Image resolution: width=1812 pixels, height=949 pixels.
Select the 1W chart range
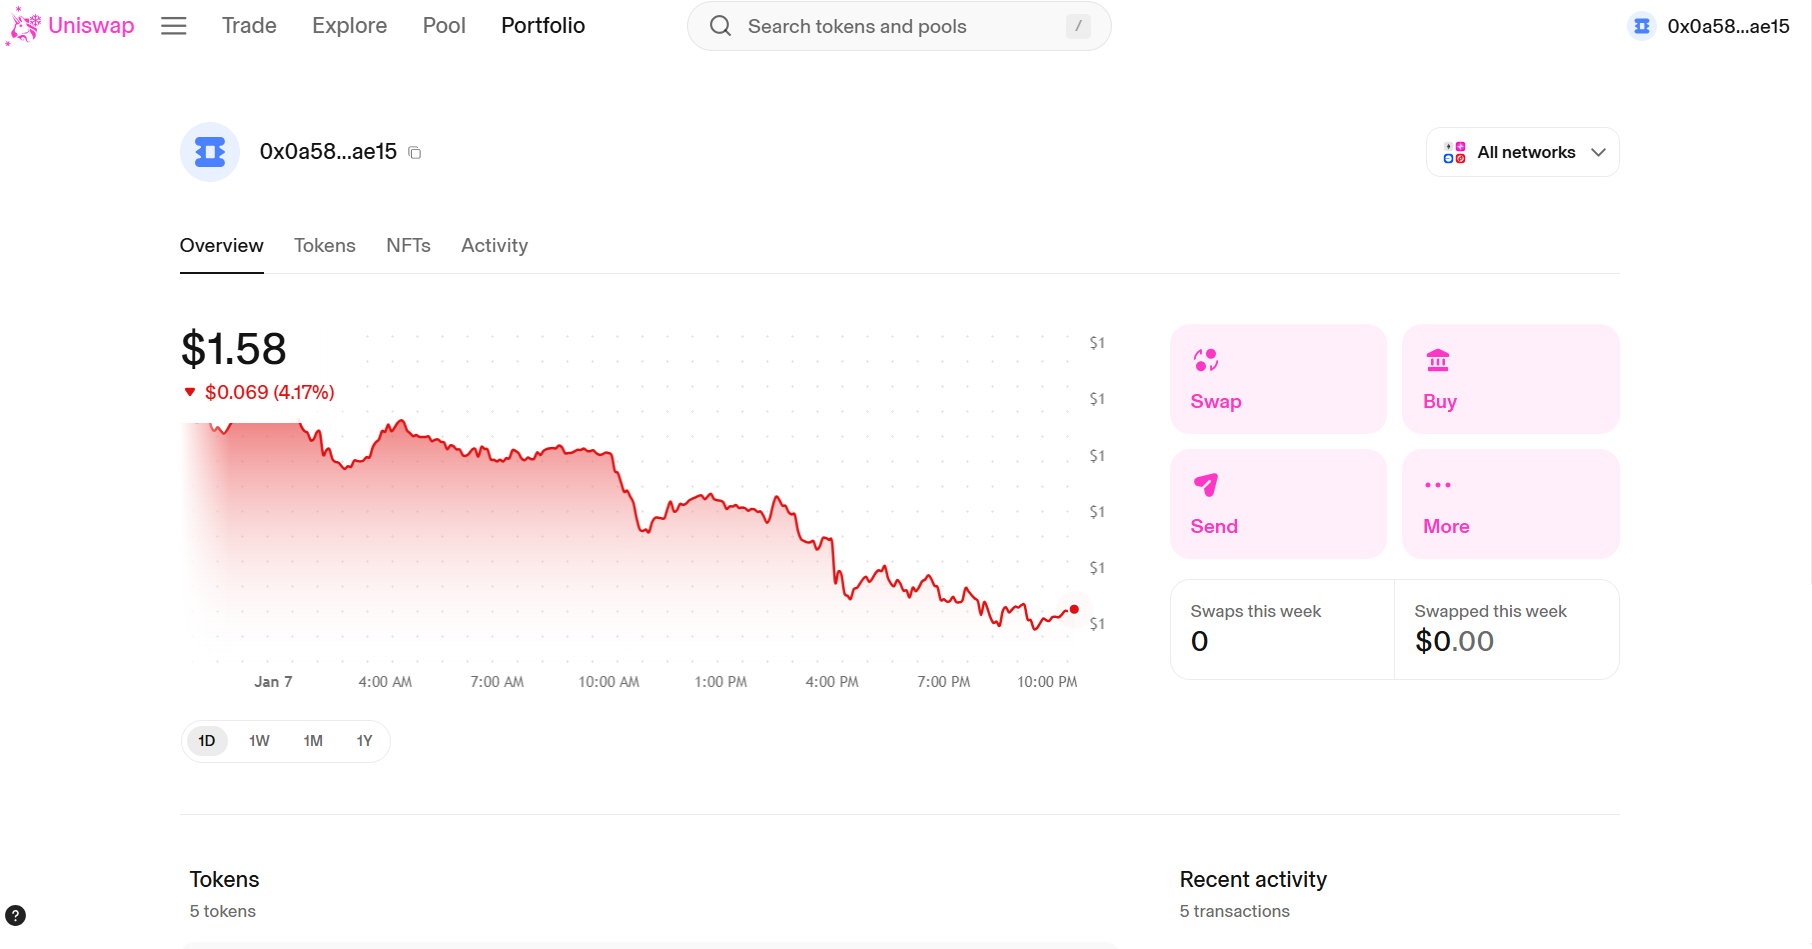tap(259, 740)
